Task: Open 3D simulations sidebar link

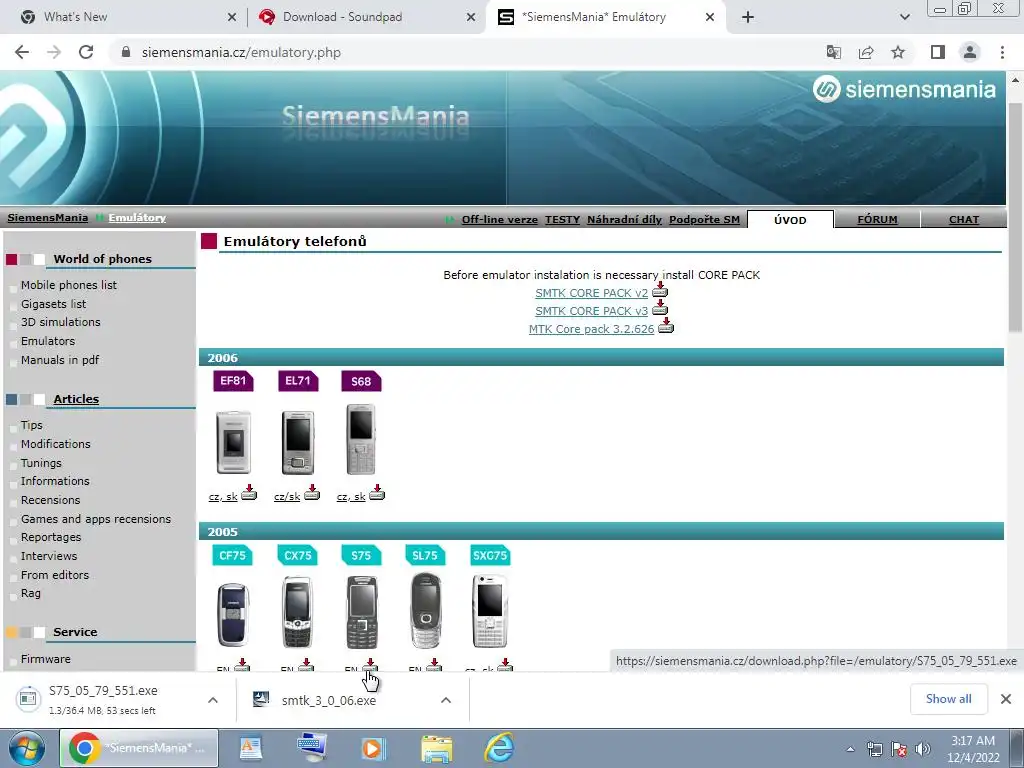Action: point(61,322)
